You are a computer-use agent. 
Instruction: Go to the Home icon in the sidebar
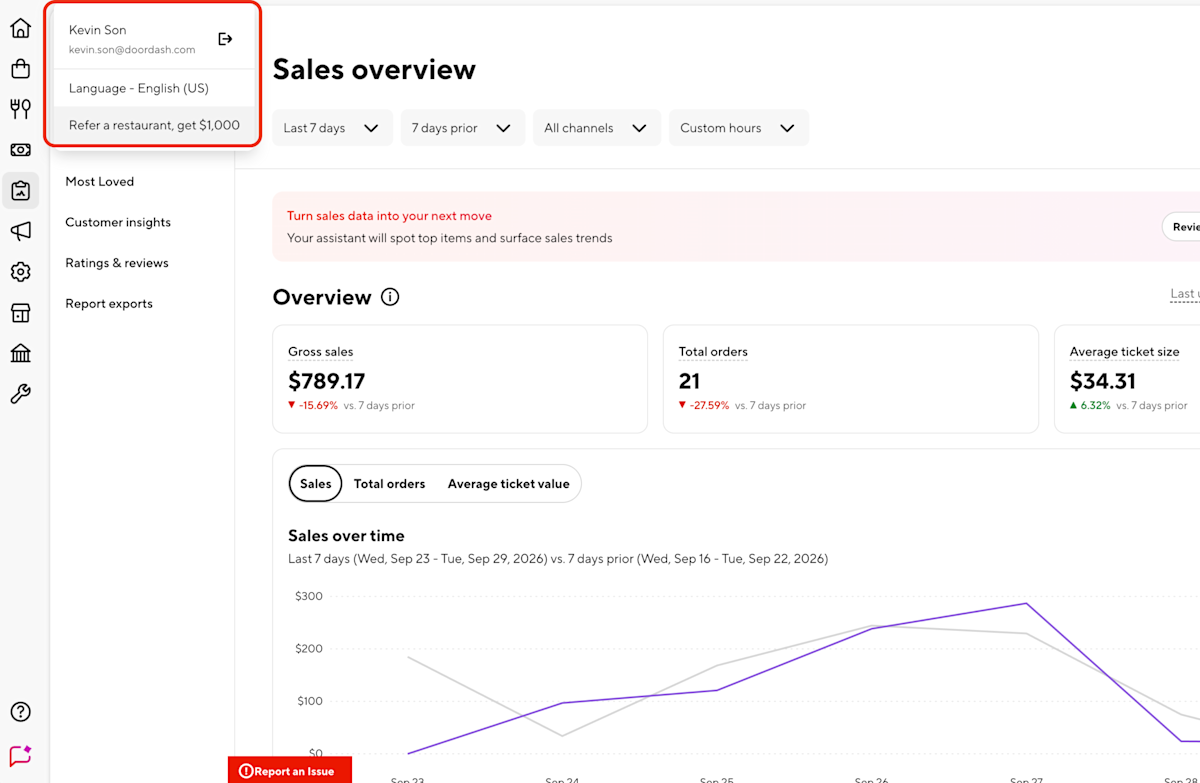tap(20, 28)
